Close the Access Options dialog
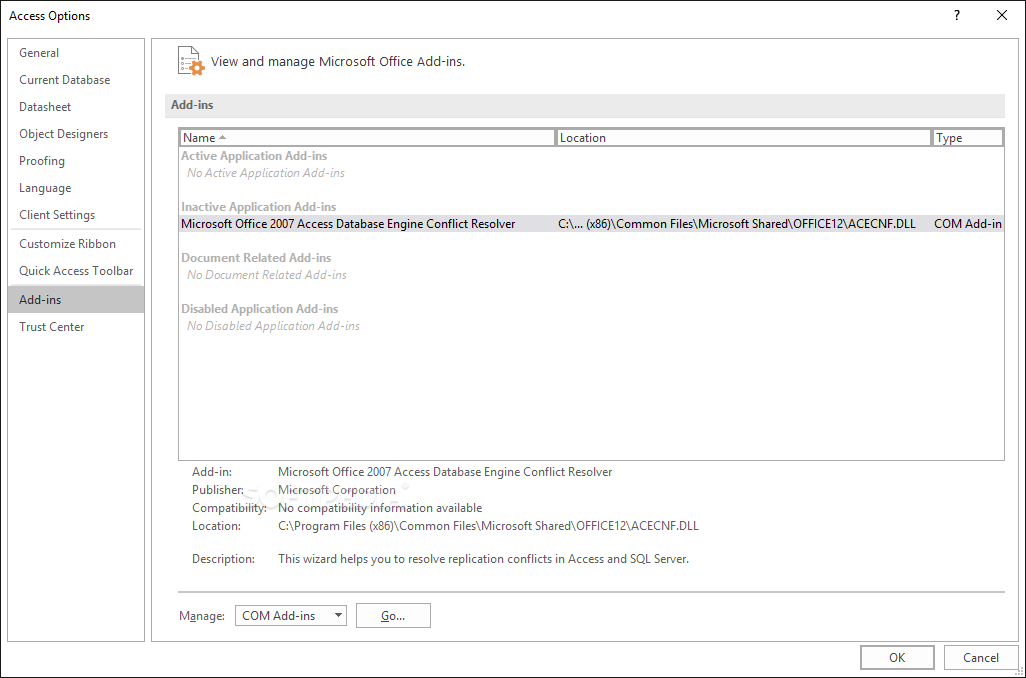 (1002, 15)
